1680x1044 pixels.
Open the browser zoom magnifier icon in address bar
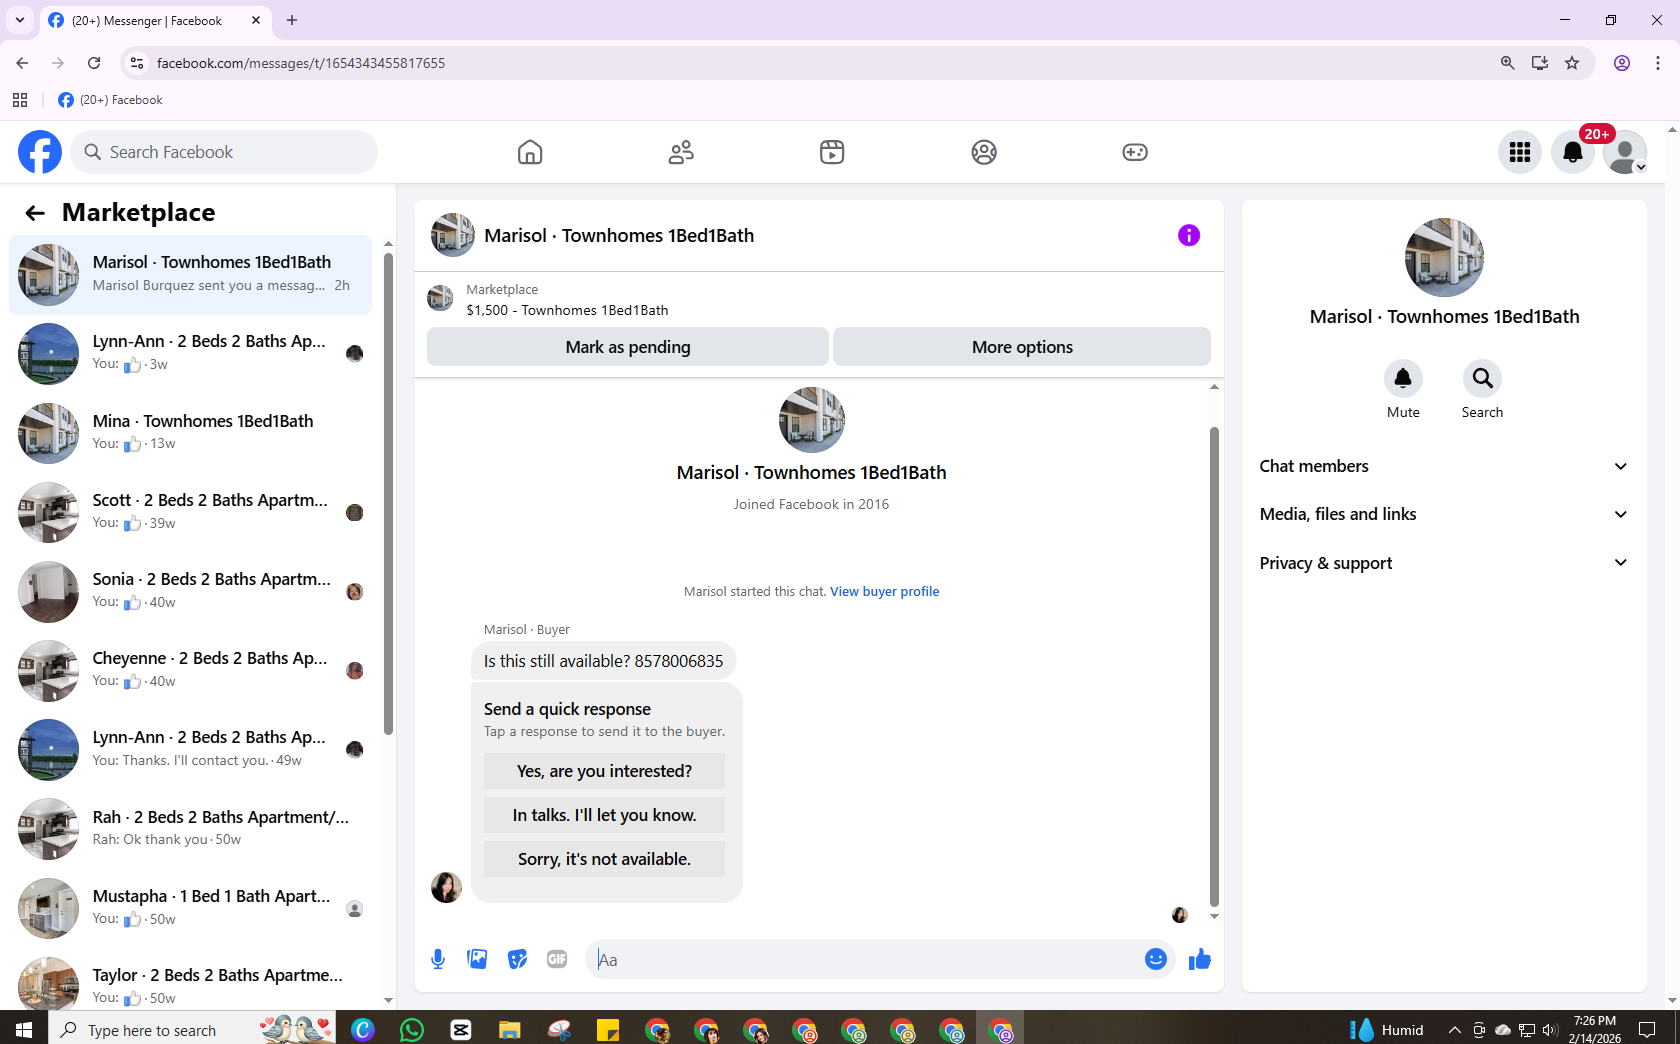coord(1507,63)
